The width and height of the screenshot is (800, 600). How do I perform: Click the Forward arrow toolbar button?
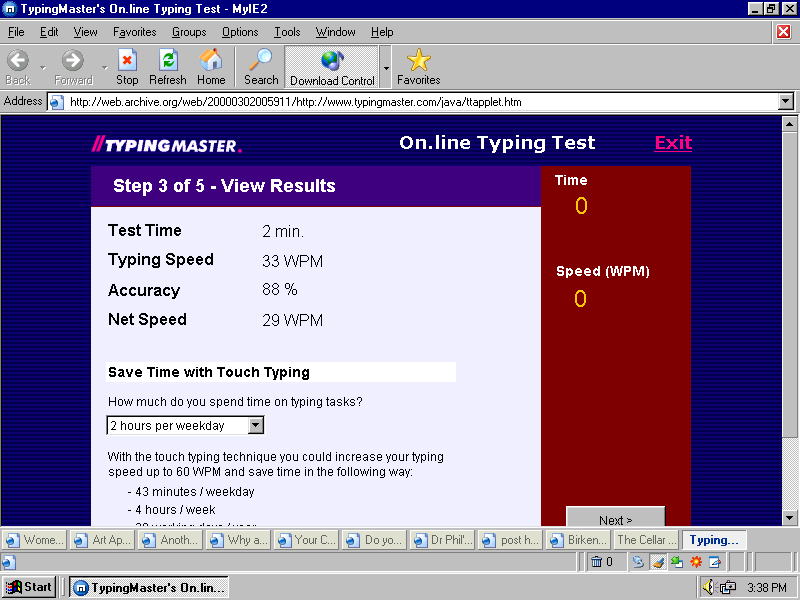73,67
